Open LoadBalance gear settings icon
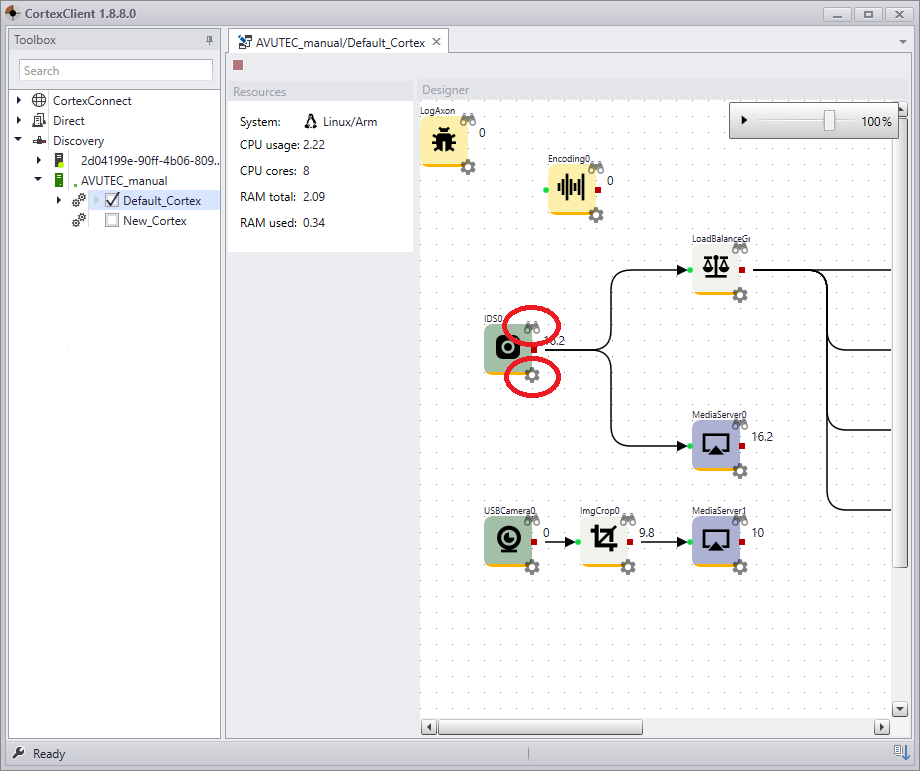920x771 pixels. [x=740, y=295]
